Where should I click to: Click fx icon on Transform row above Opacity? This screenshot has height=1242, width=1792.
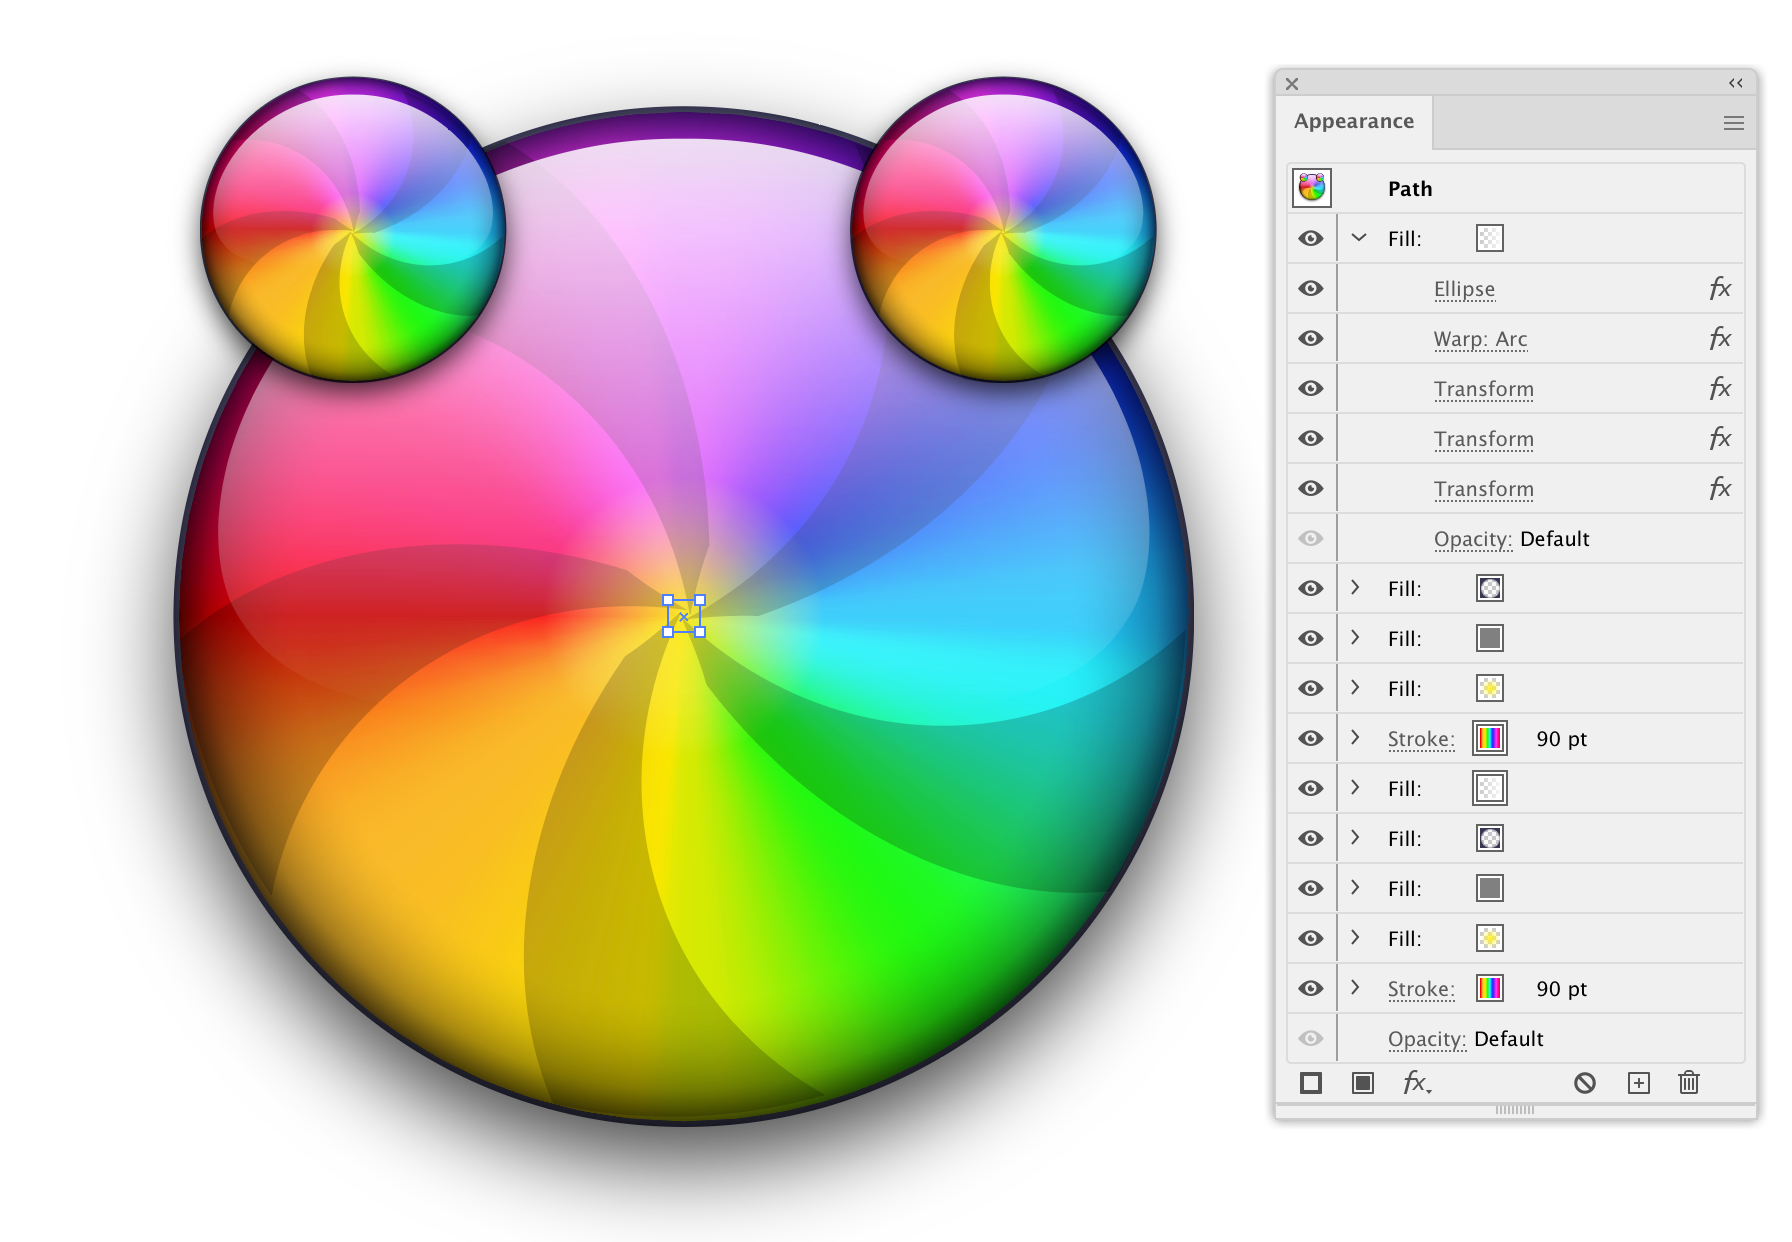[x=1720, y=488]
